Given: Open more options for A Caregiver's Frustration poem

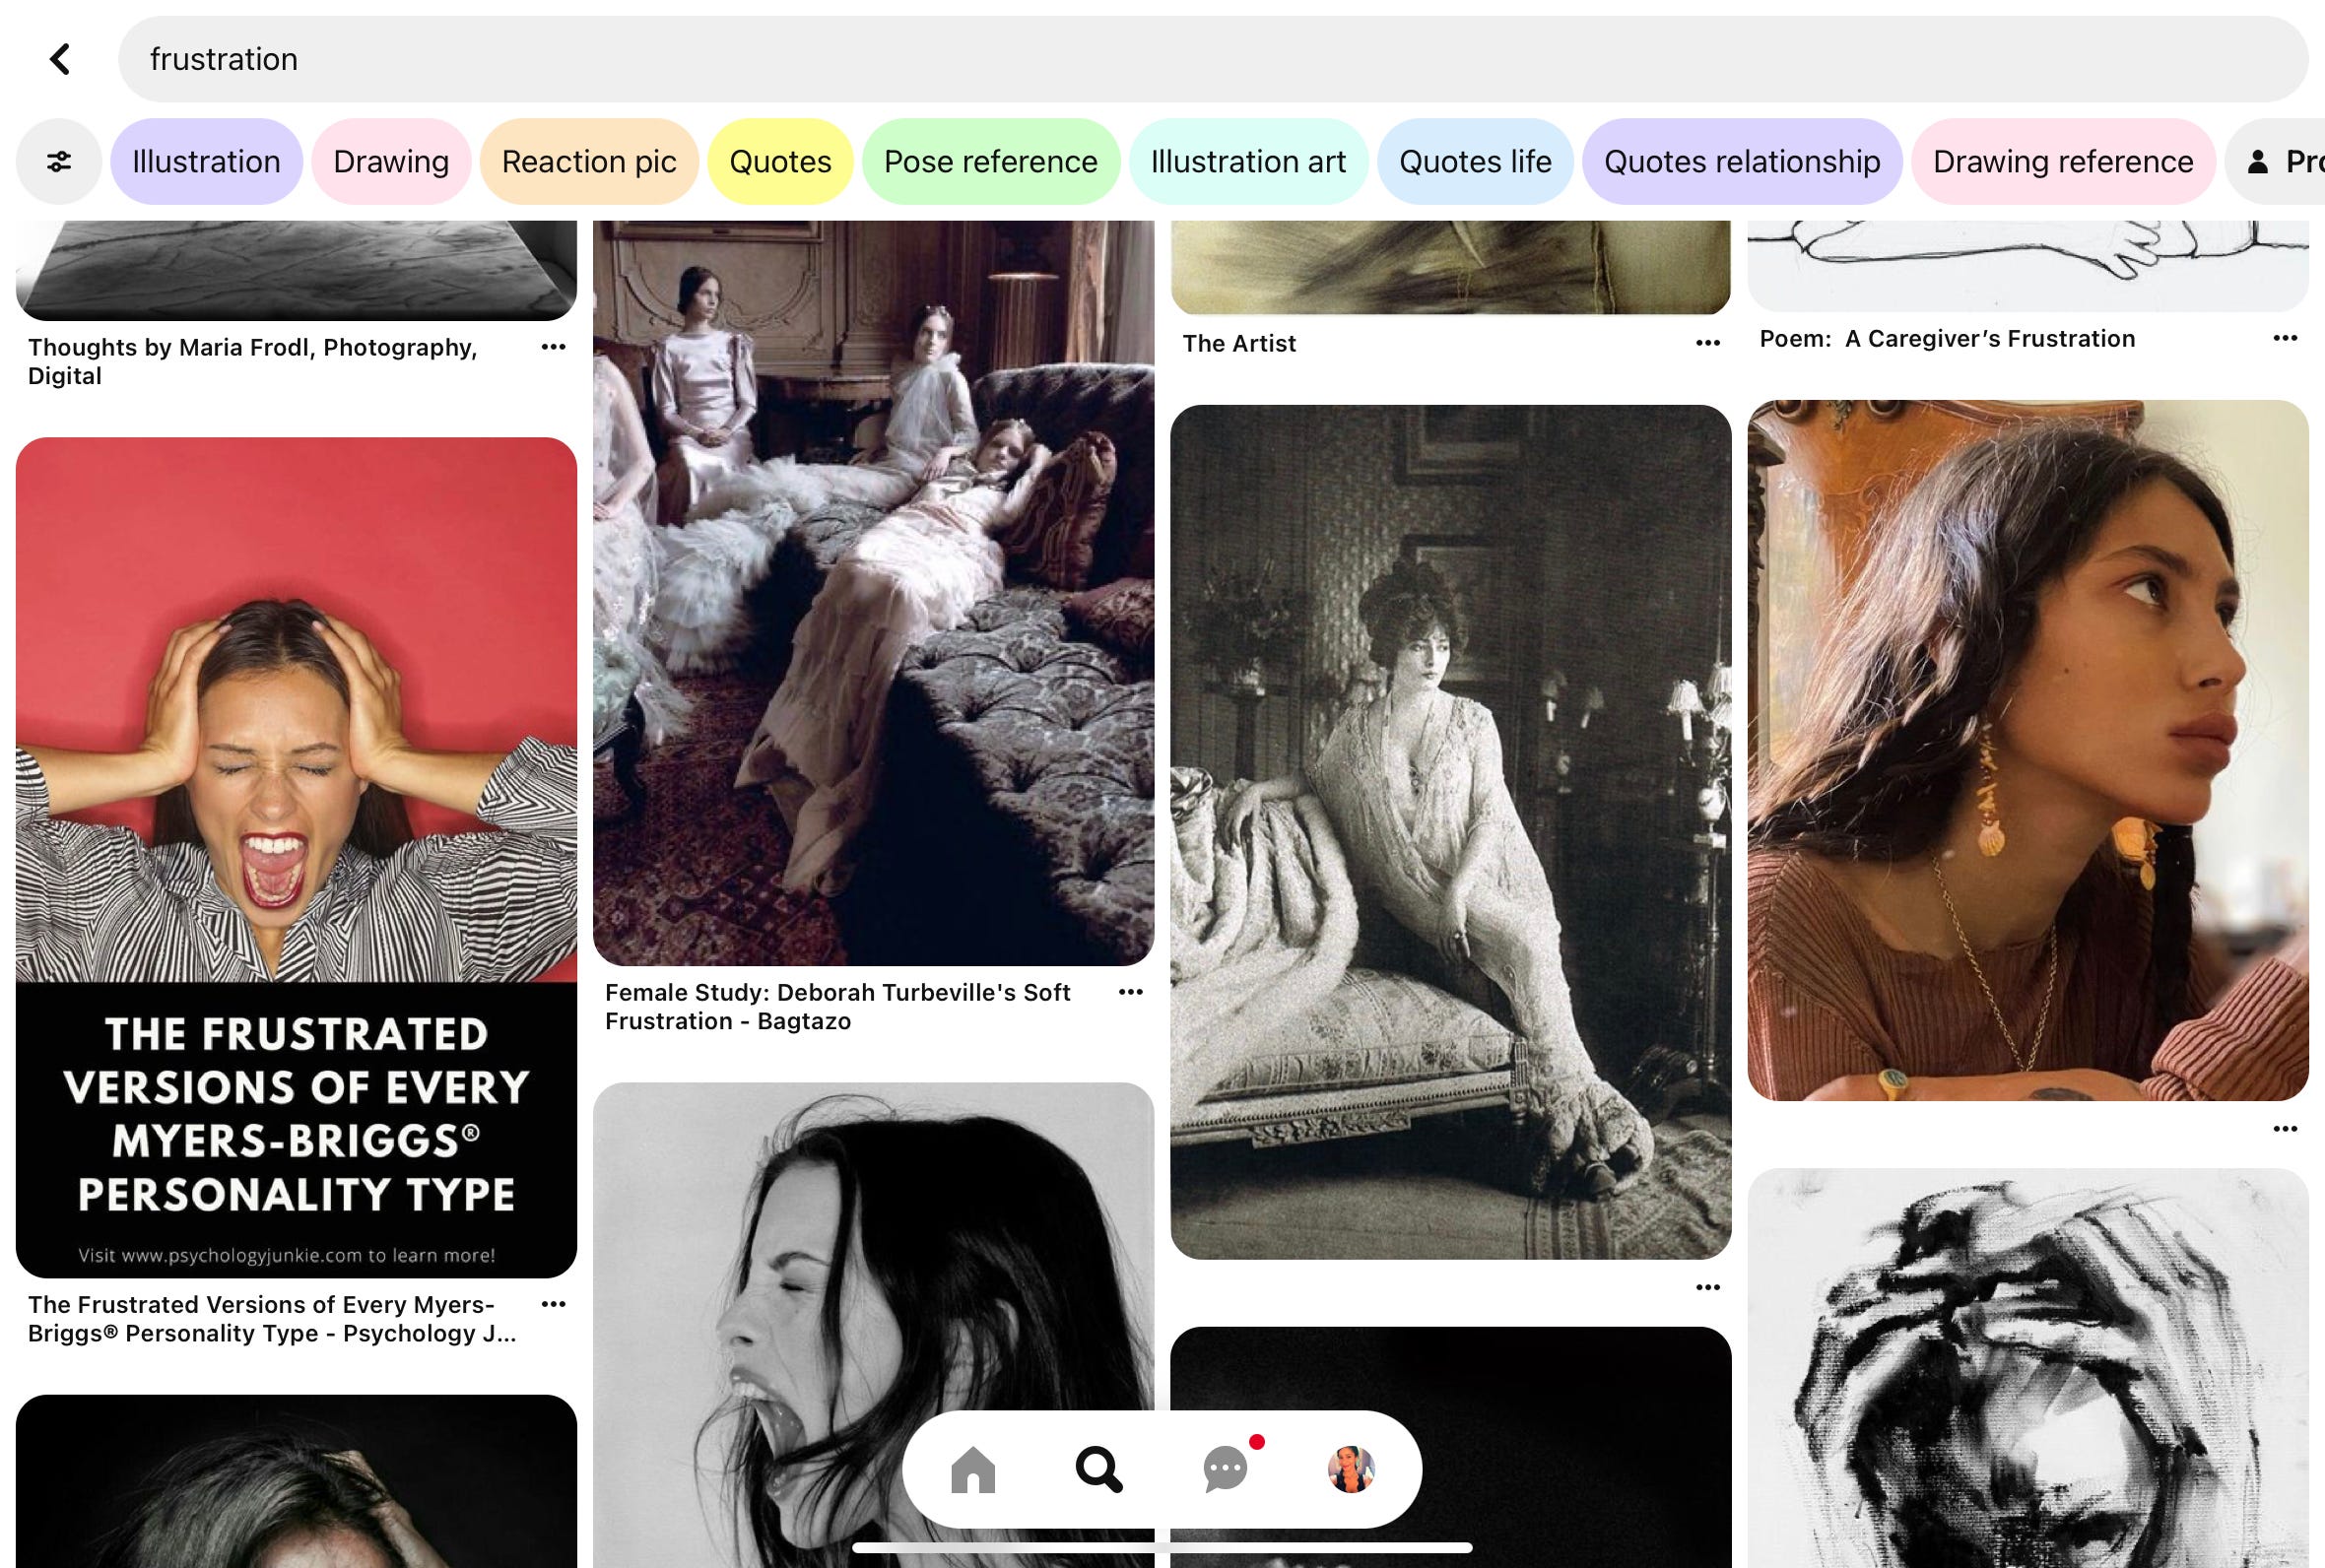Looking at the screenshot, I should pos(2285,338).
